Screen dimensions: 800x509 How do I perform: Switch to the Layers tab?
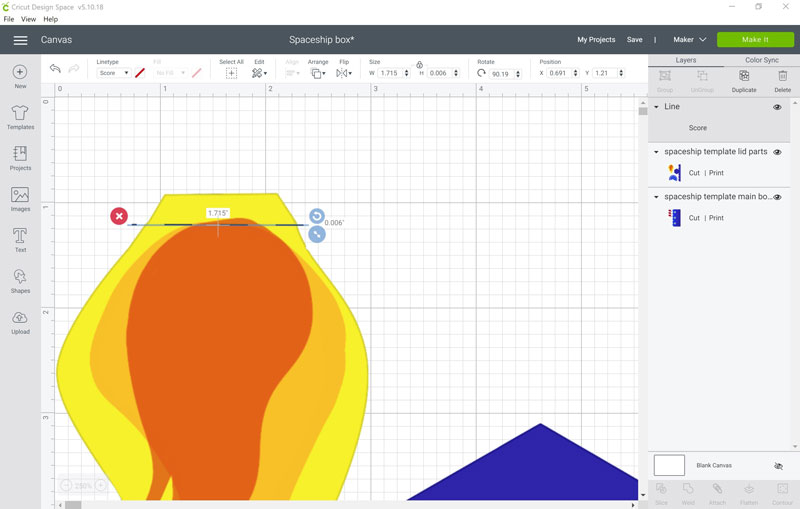686,60
